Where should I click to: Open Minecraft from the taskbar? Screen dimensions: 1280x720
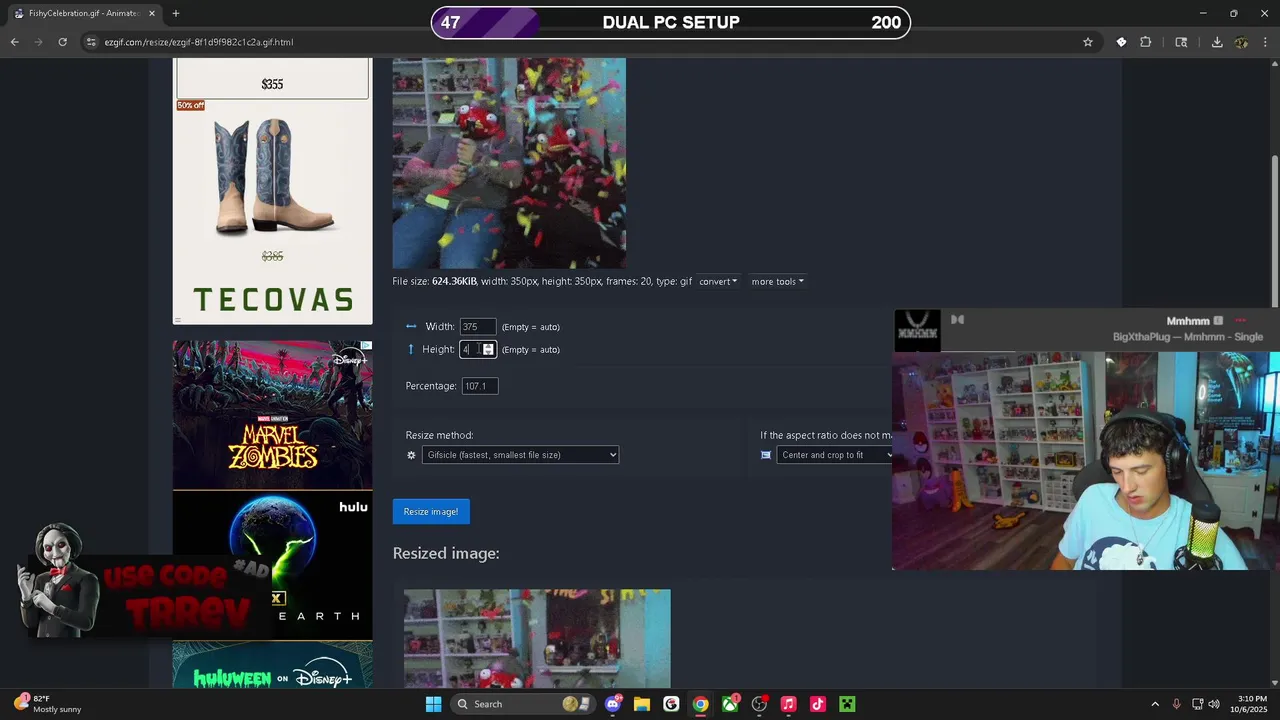pos(847,704)
